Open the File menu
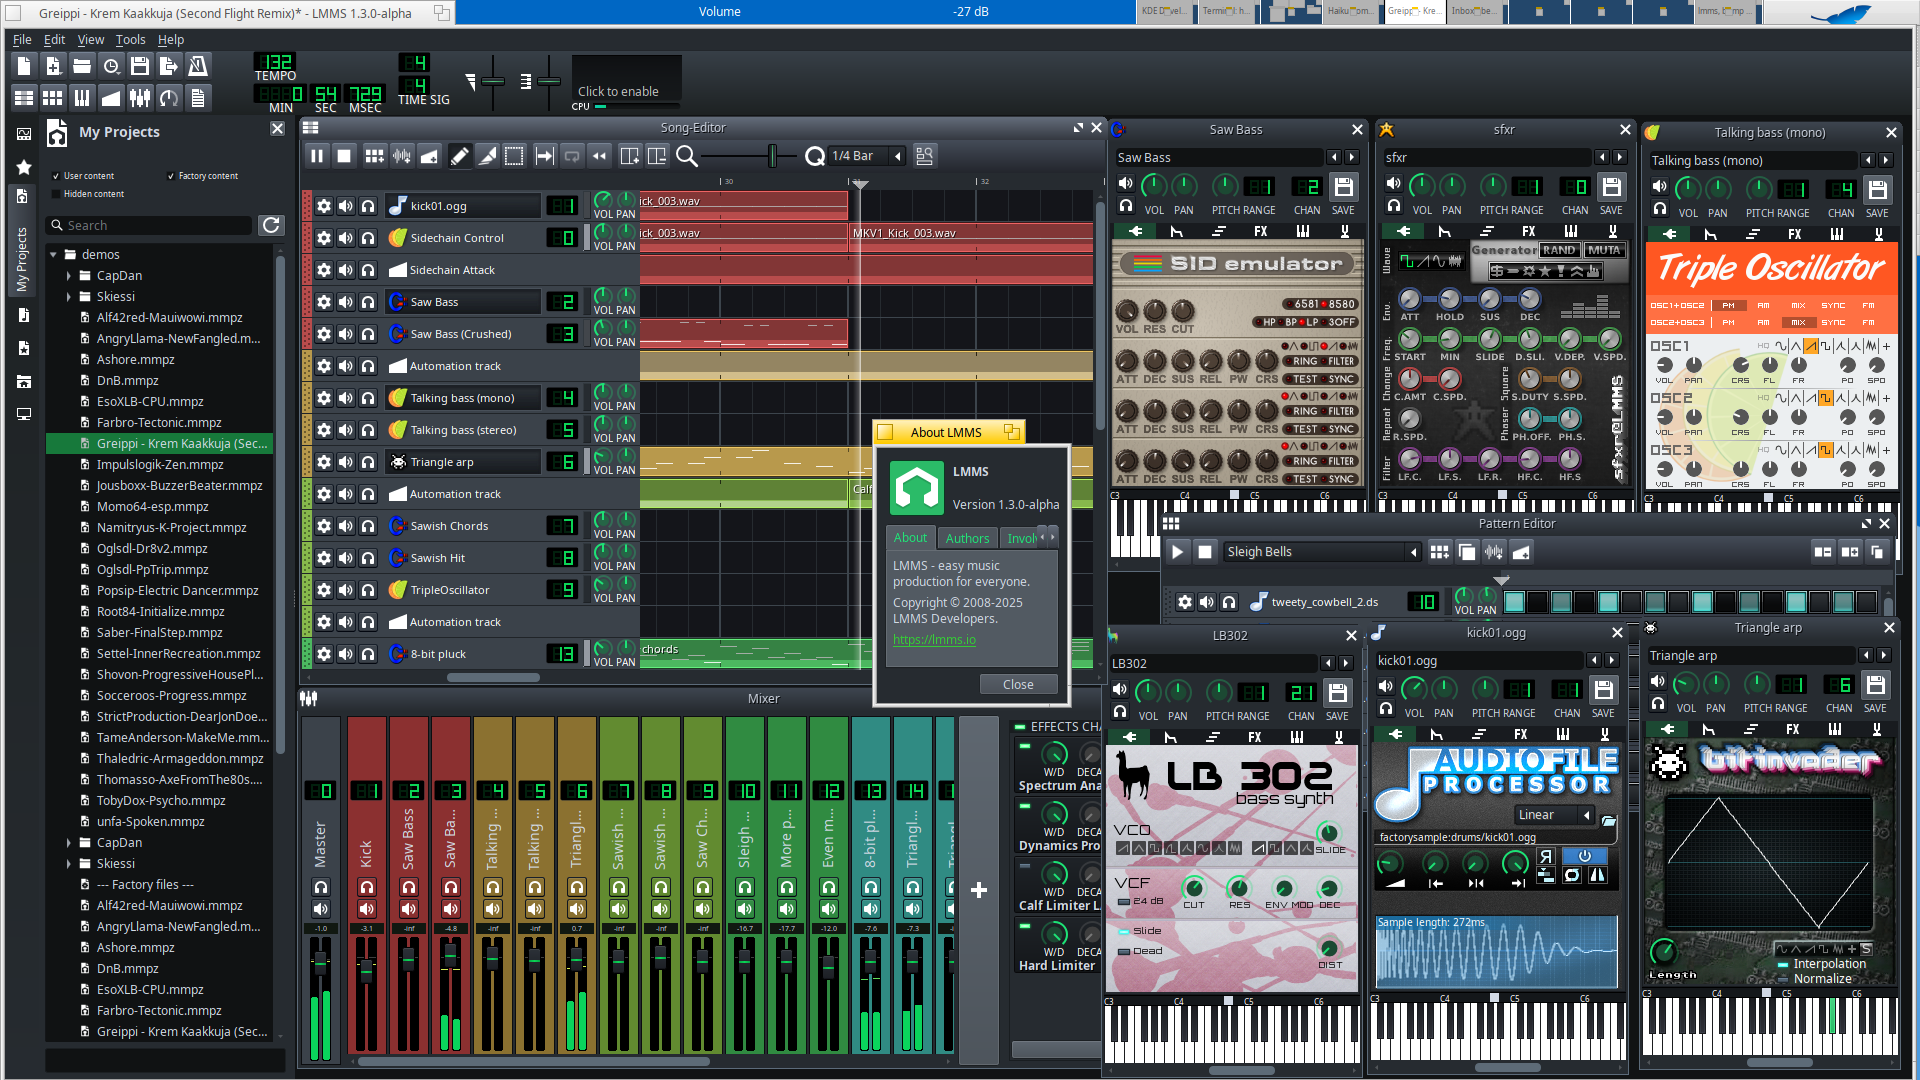Image resolution: width=1920 pixels, height=1080 pixels. (22, 40)
